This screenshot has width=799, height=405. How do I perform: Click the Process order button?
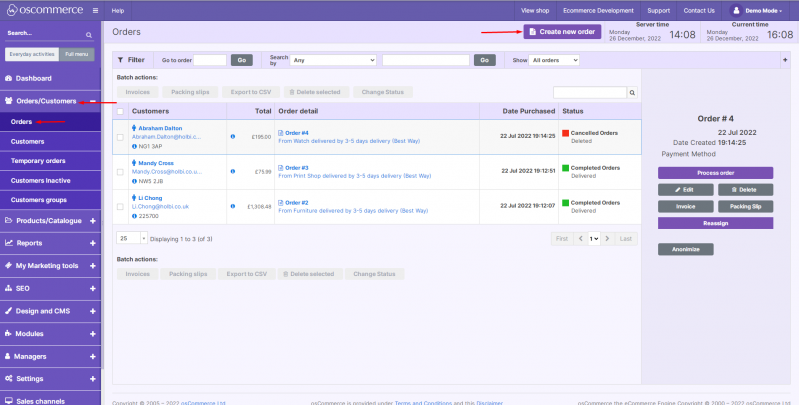pyautogui.click(x=715, y=173)
